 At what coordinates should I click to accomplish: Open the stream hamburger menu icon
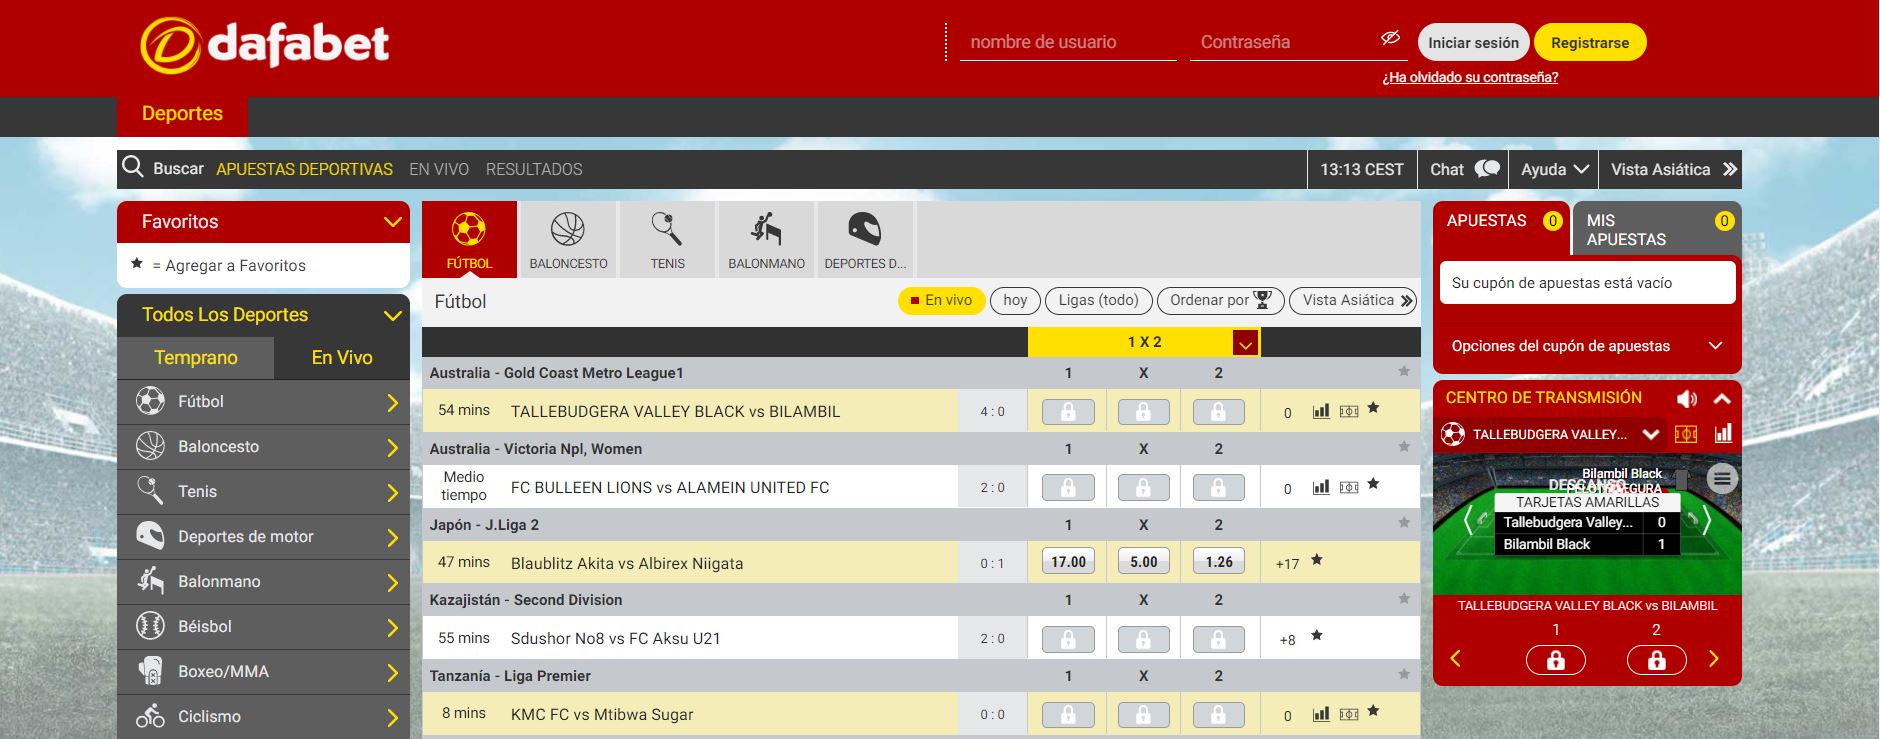(1722, 479)
